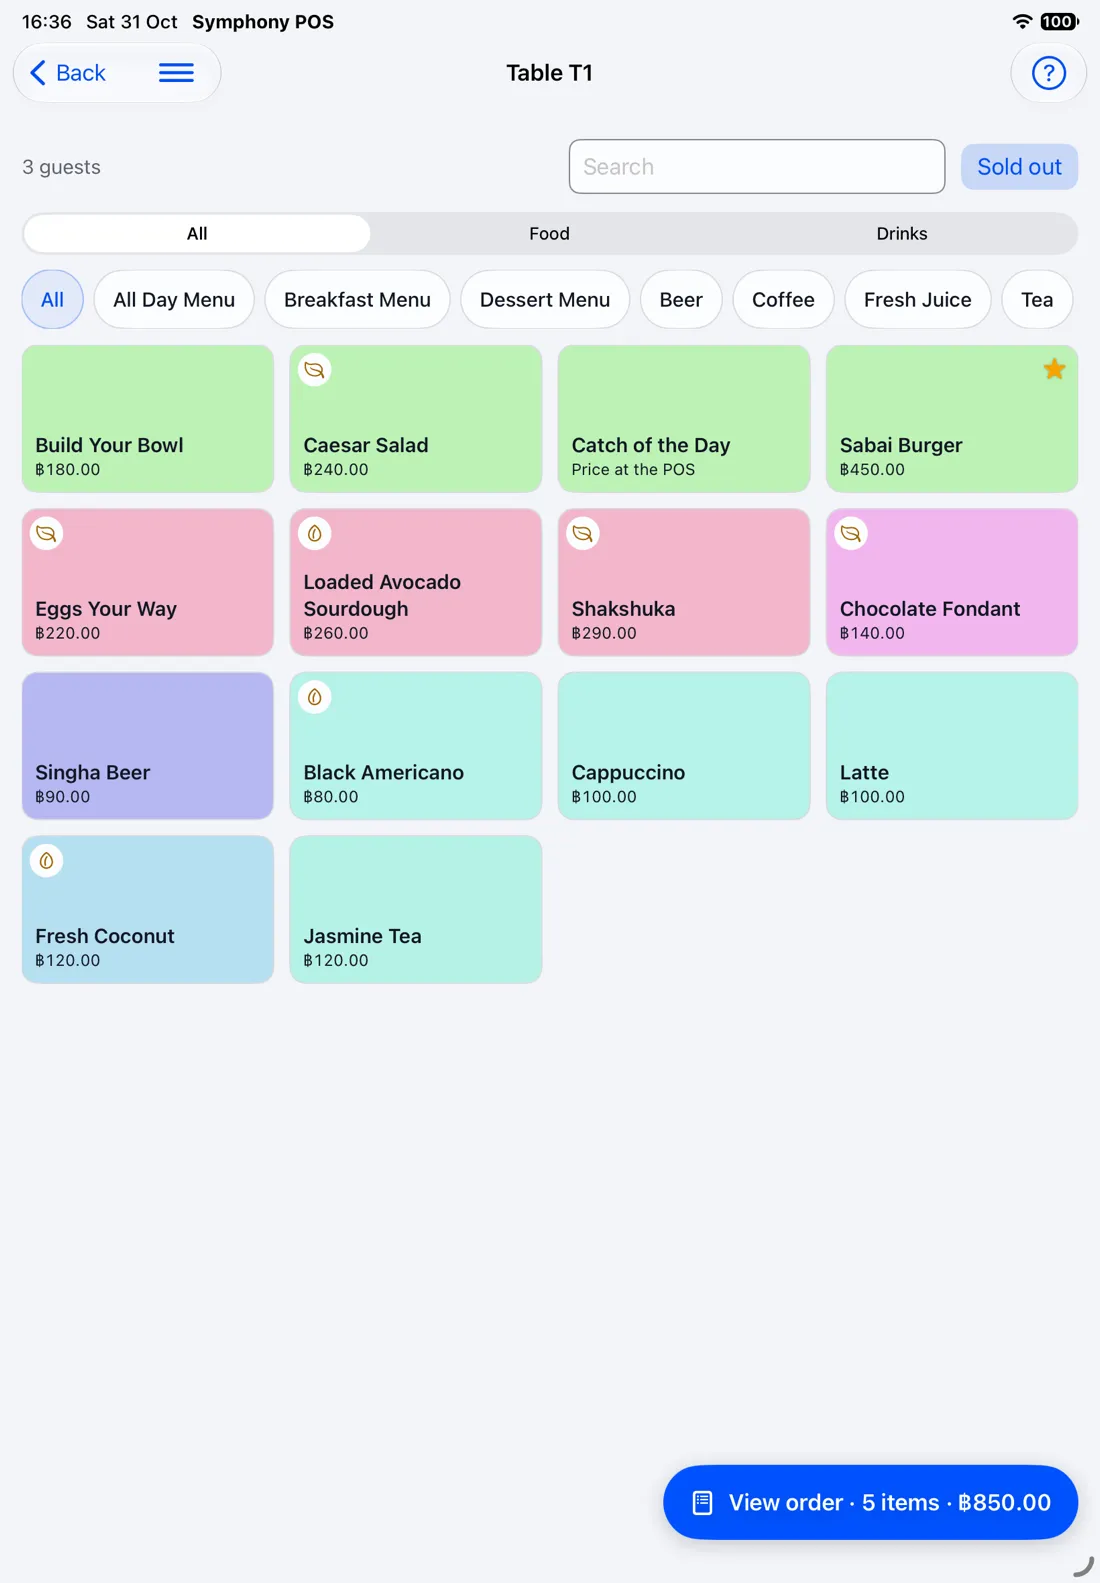Add Catch of the Day item
This screenshot has height=1583, width=1100.
pos(684,418)
